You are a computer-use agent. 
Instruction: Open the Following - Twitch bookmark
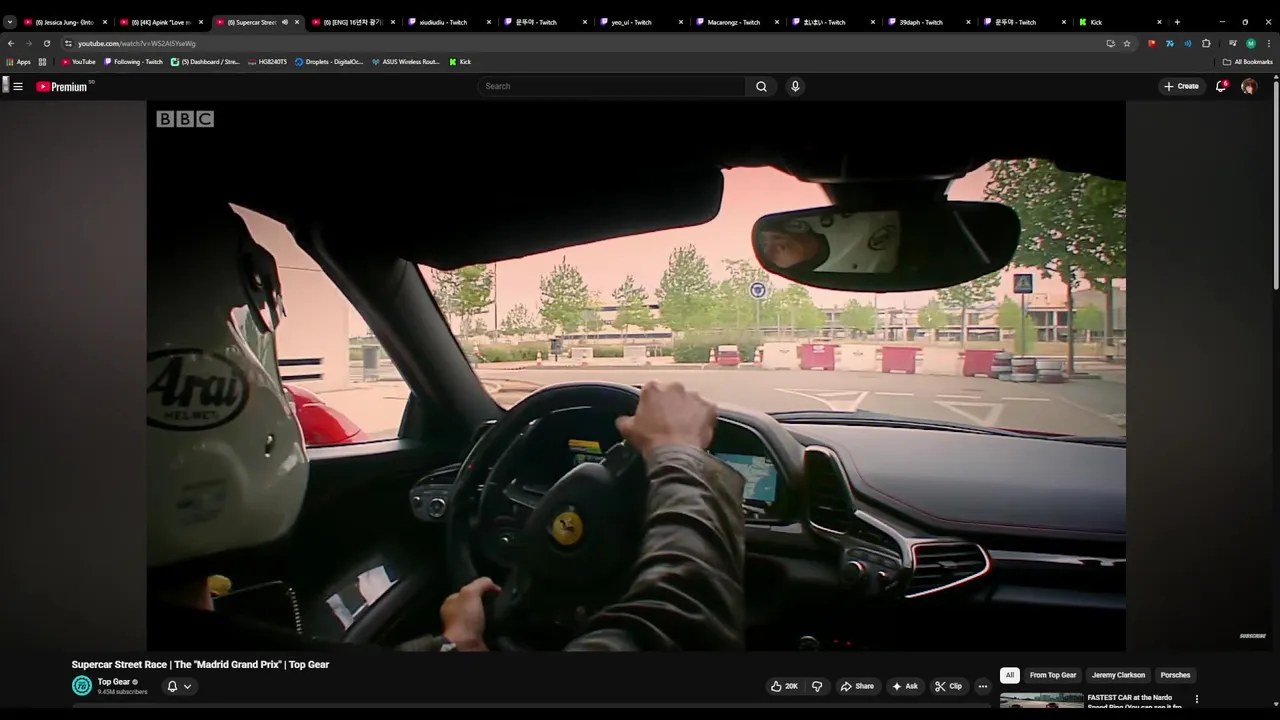[x=133, y=62]
